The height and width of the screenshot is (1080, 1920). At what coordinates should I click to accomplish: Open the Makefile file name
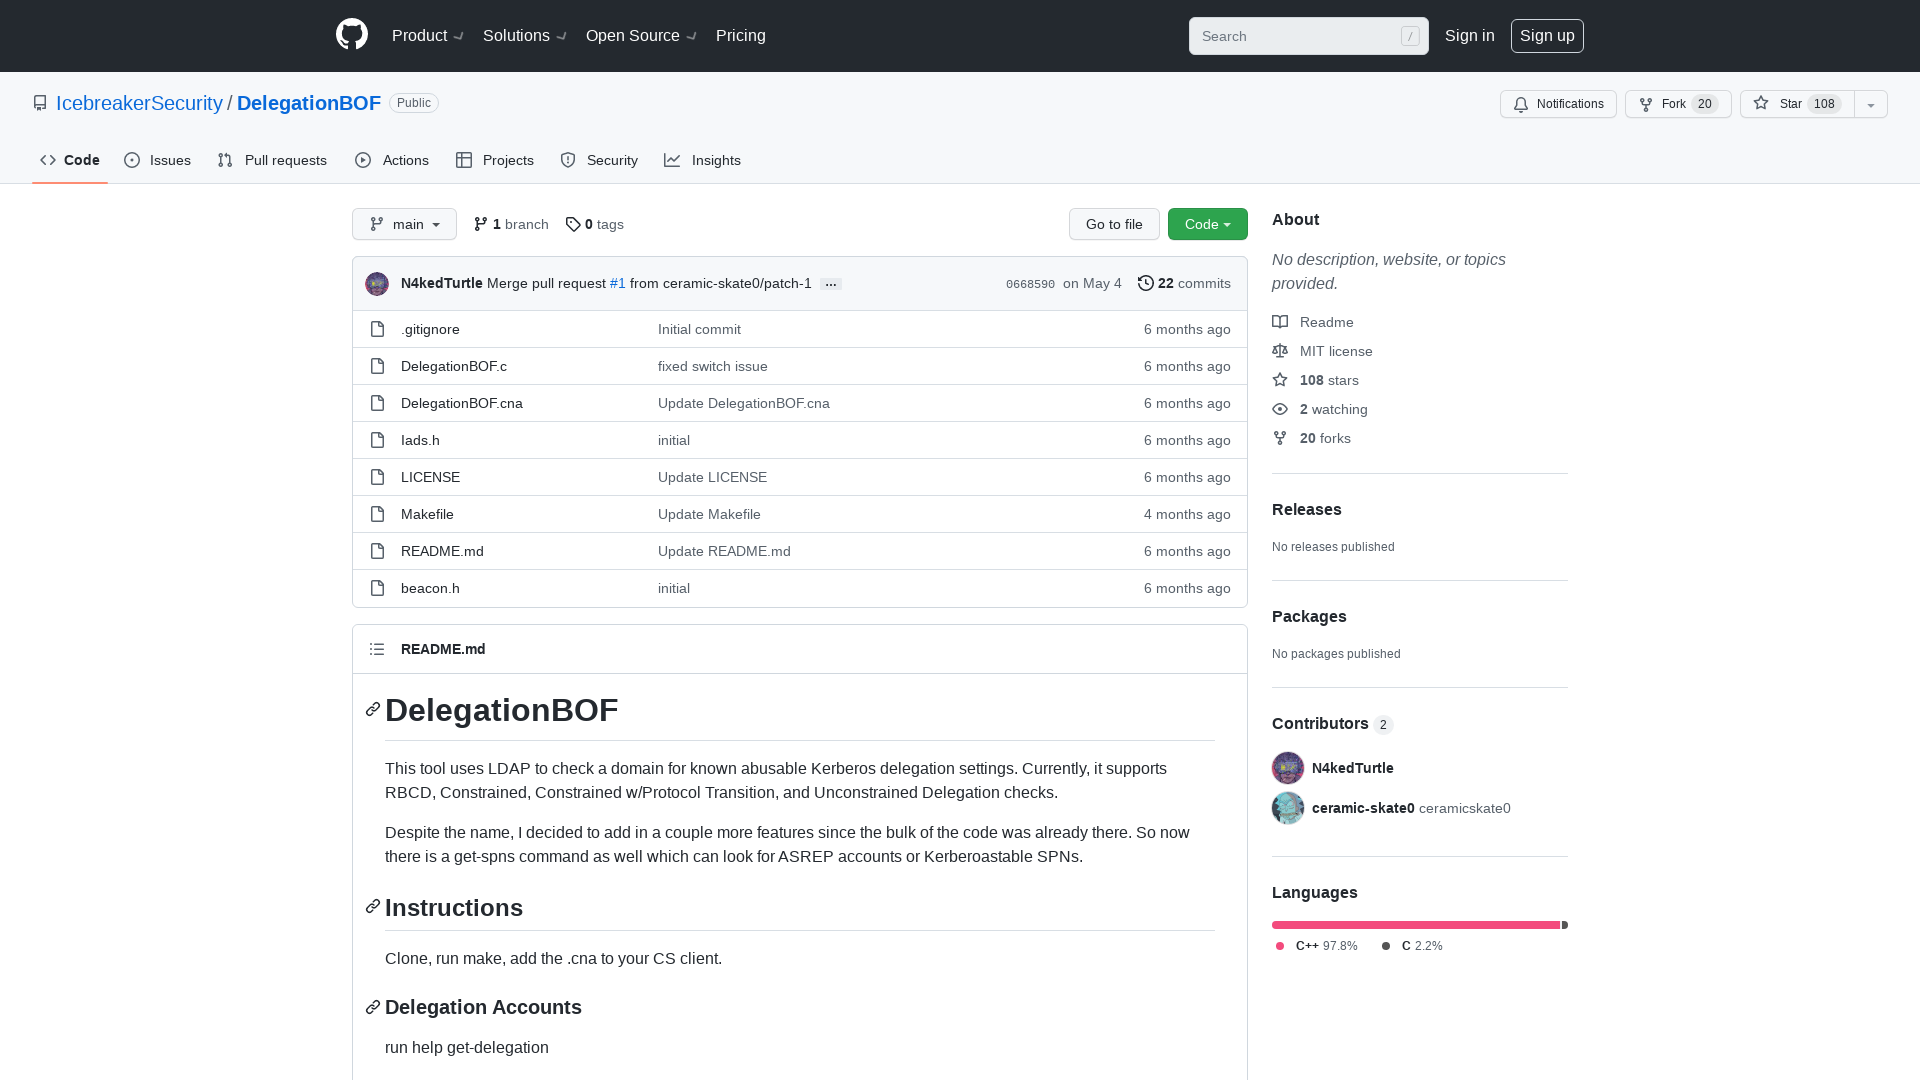tap(427, 514)
